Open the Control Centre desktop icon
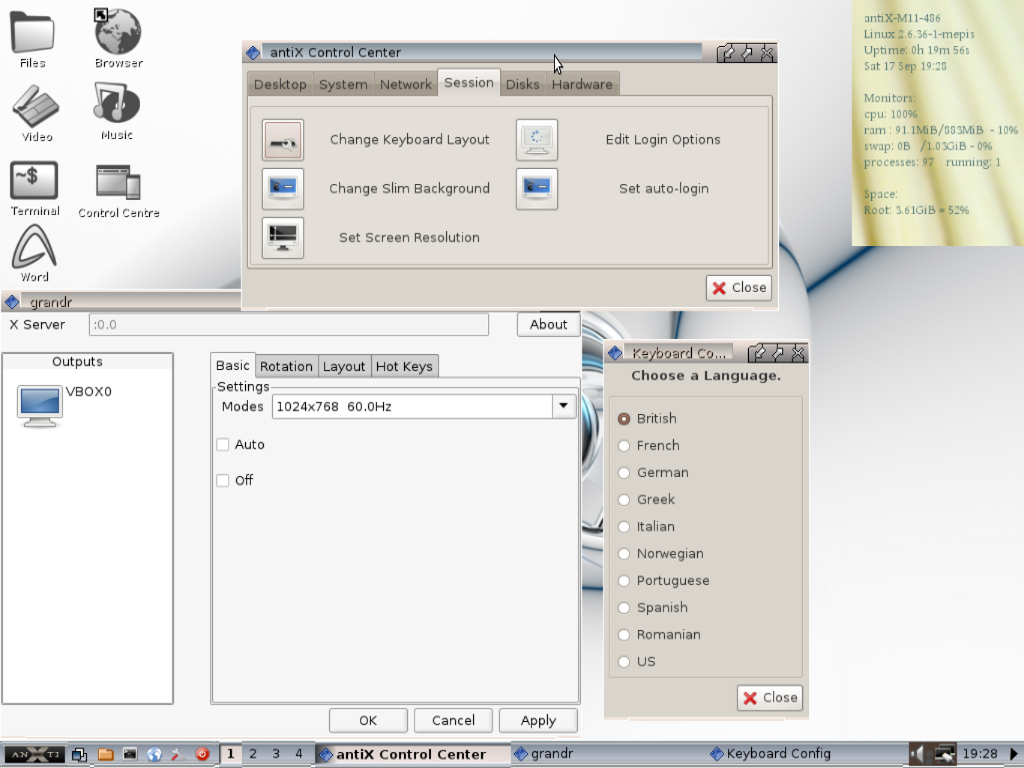The width and height of the screenshot is (1024, 768). pyautogui.click(x=118, y=191)
